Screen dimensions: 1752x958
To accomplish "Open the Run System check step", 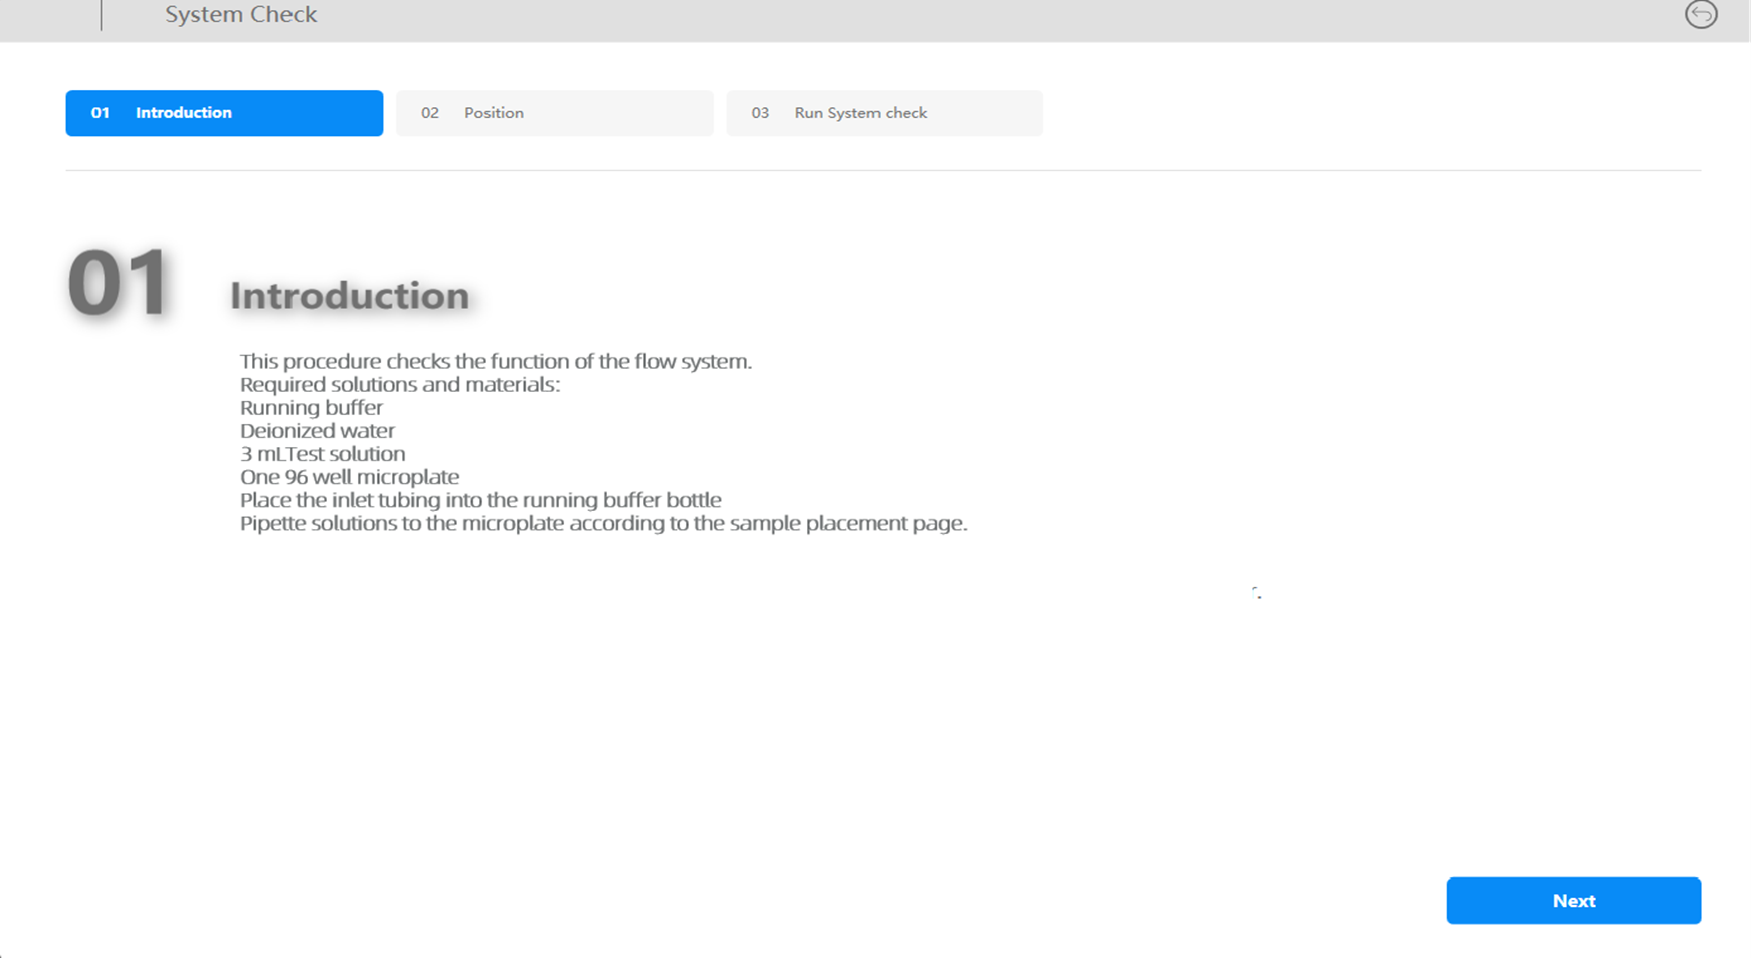I will coord(884,113).
